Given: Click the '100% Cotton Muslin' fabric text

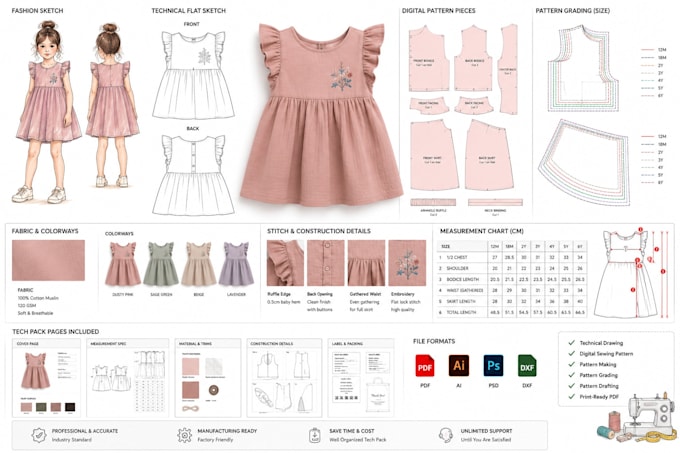Looking at the screenshot, I should [38, 298].
